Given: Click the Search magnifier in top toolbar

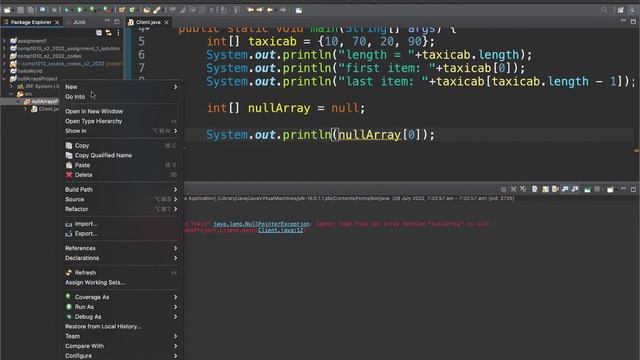Looking at the screenshot, I should 604,10.
